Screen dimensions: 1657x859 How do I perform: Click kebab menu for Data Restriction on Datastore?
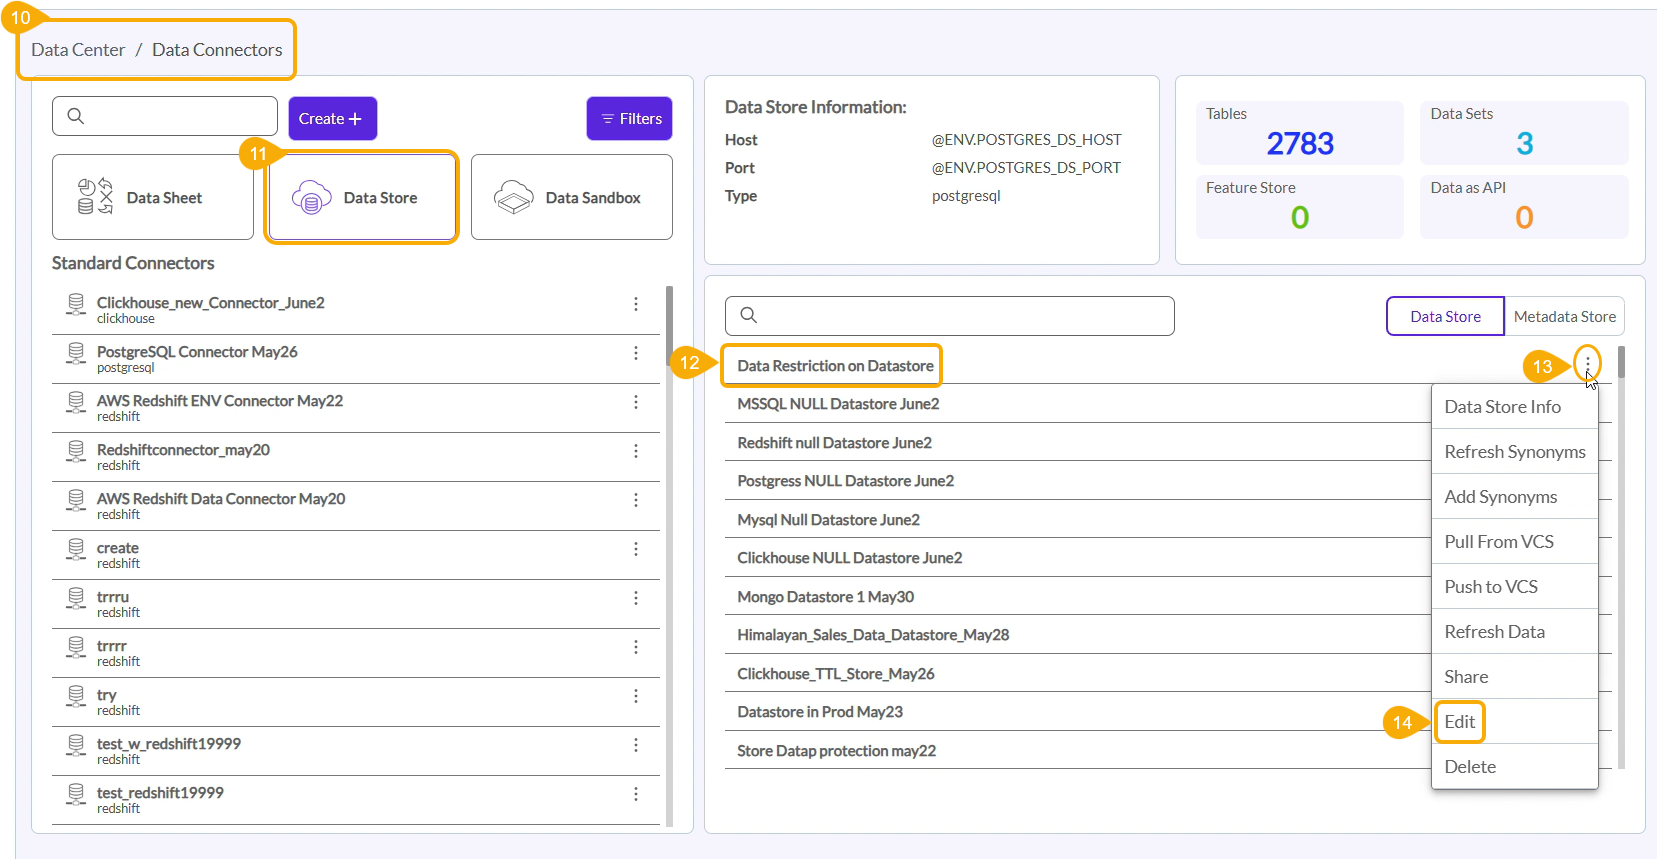coord(1587,364)
